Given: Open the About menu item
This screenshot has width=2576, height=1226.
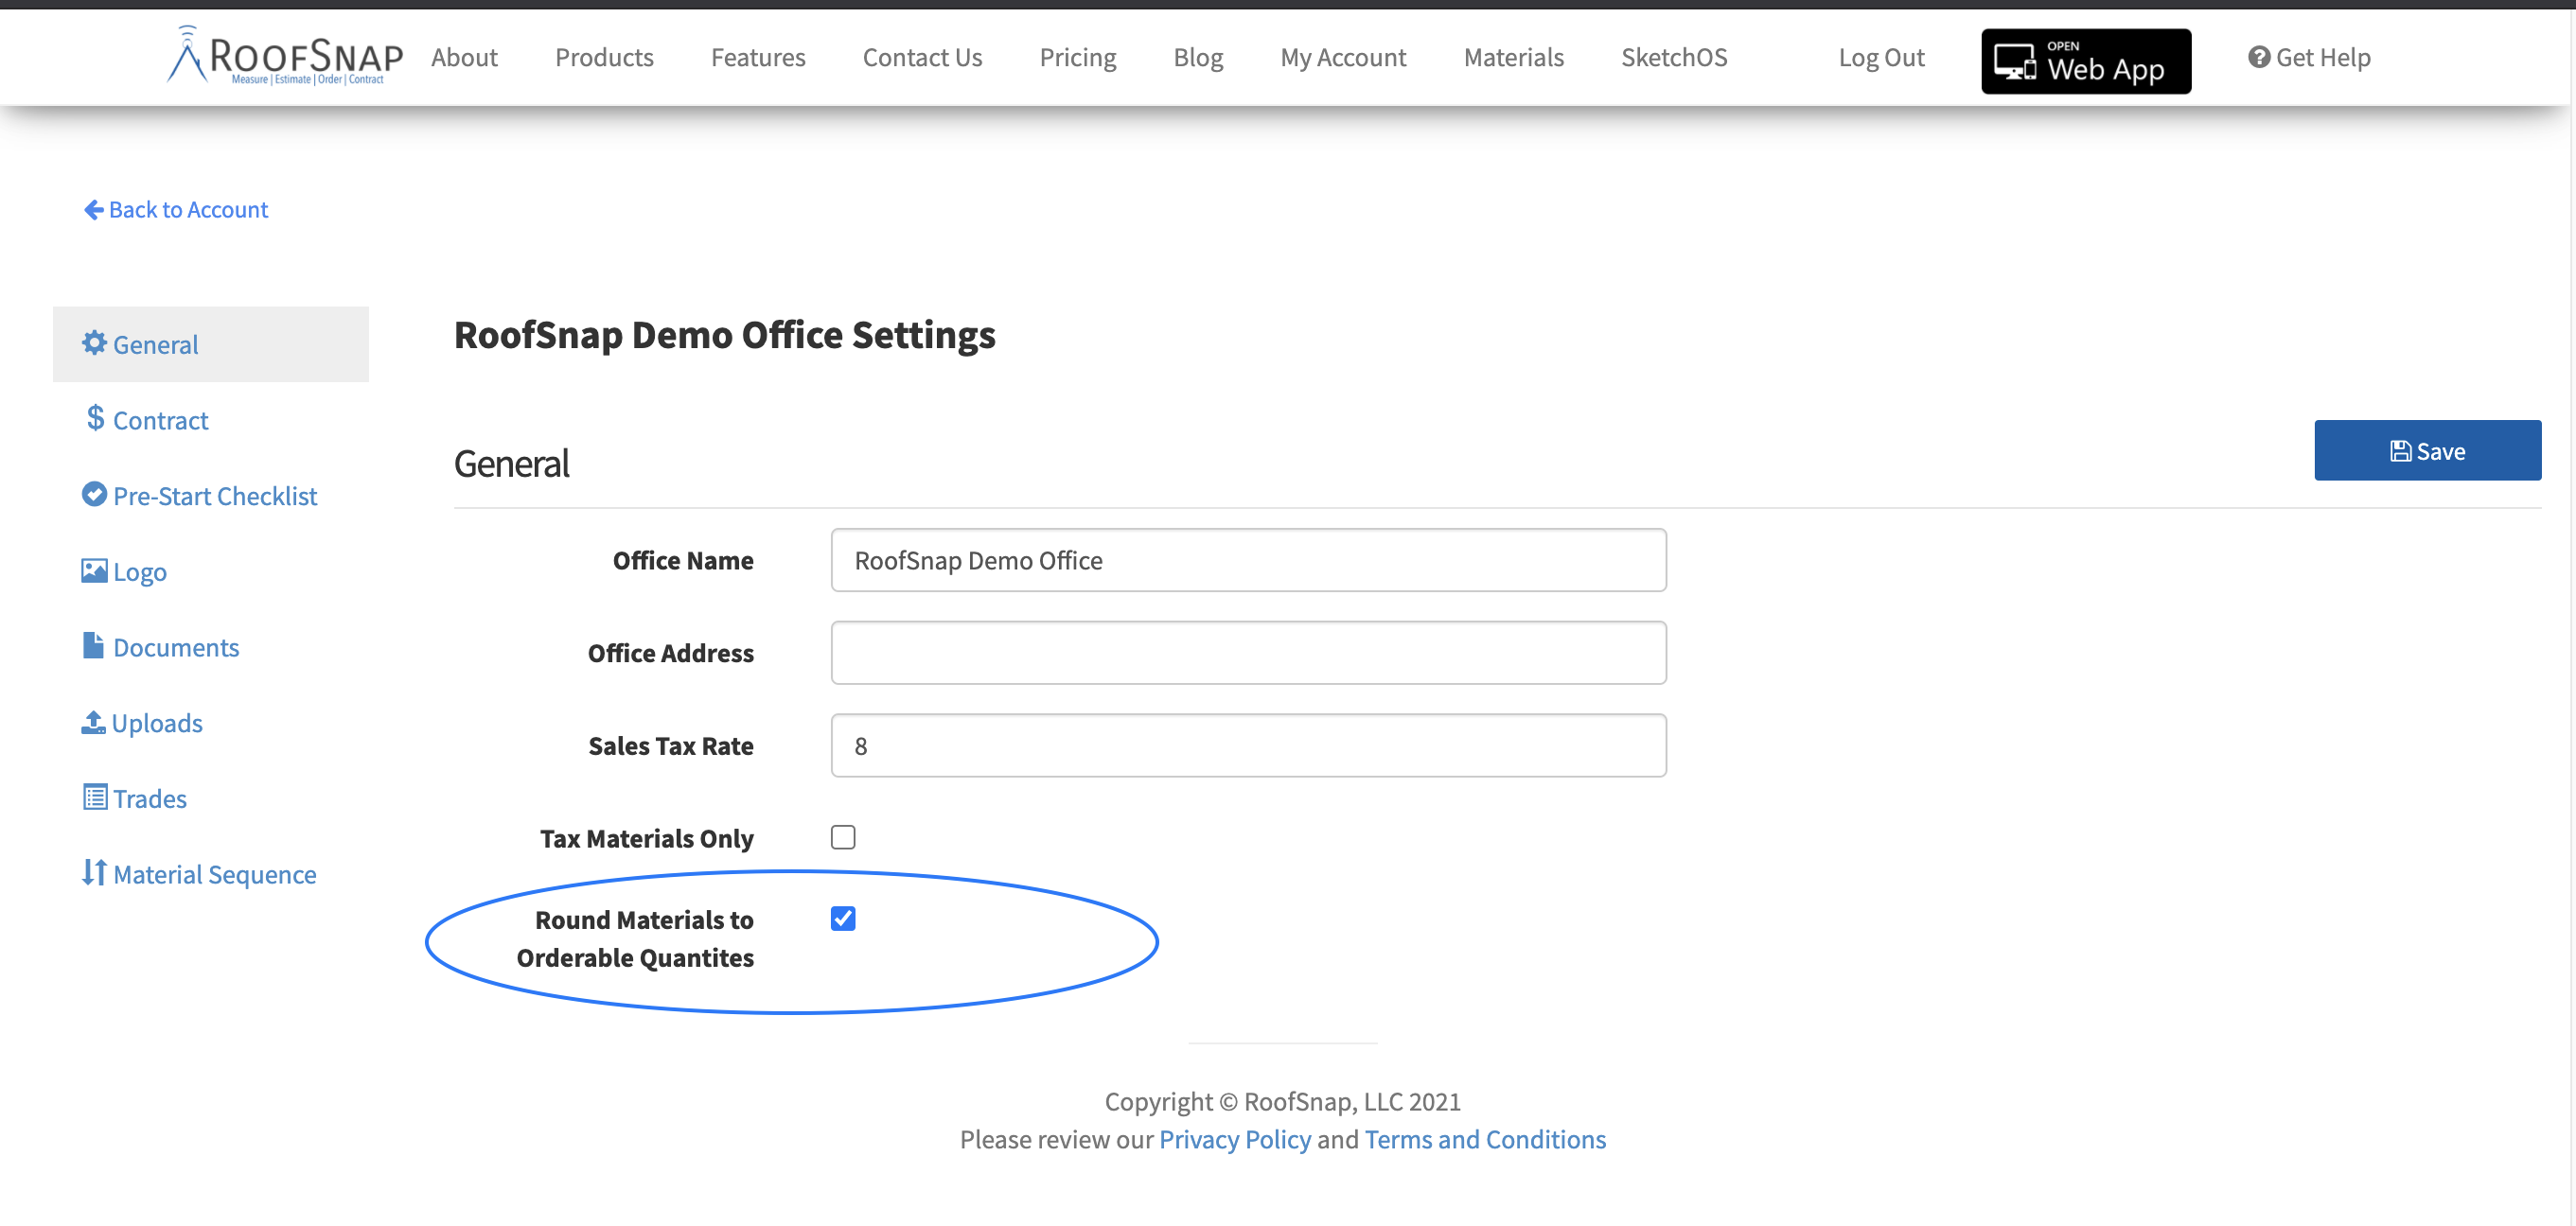Looking at the screenshot, I should [464, 57].
